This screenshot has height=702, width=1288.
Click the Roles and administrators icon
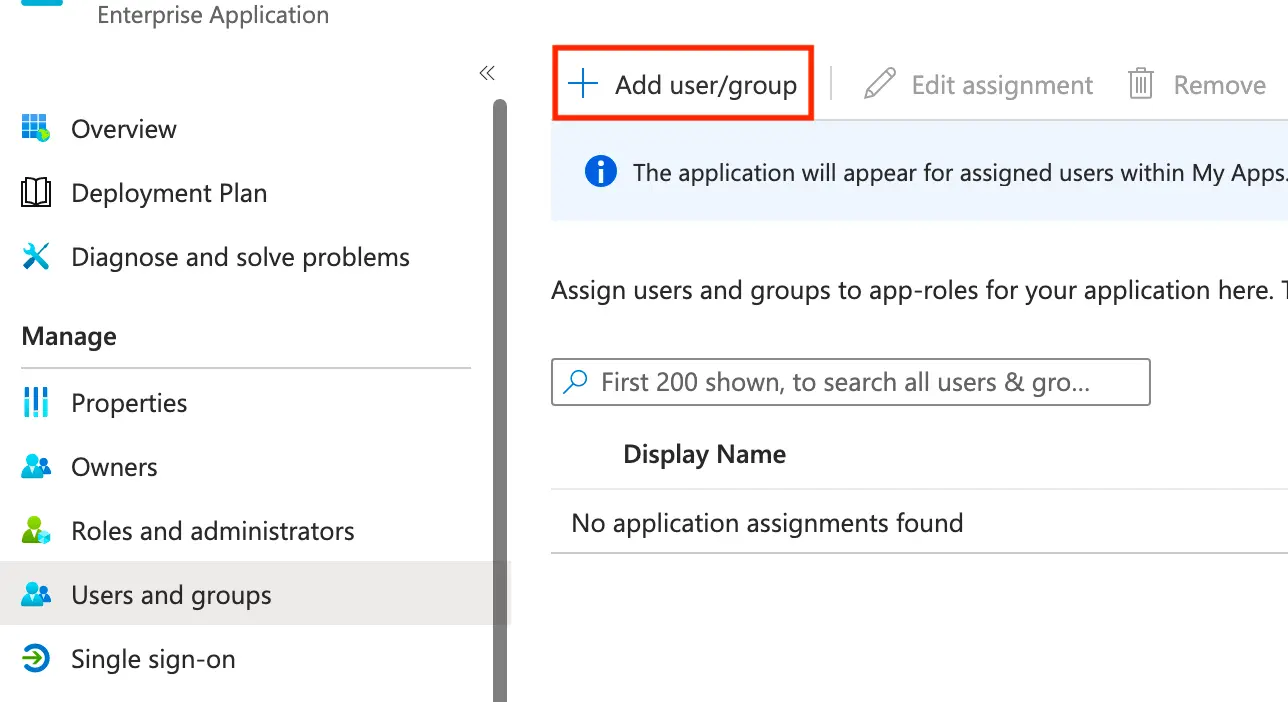tap(36, 531)
